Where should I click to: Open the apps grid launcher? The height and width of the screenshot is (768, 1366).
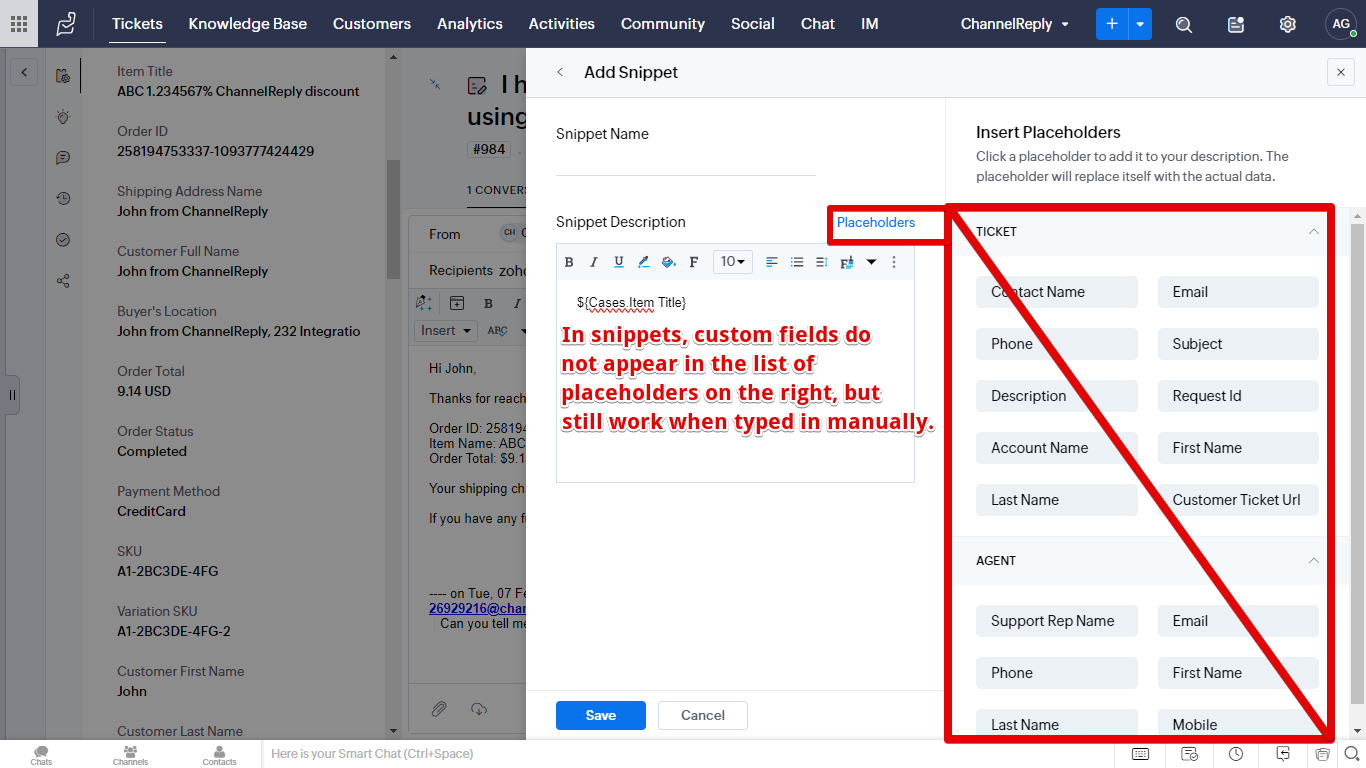coord(18,24)
